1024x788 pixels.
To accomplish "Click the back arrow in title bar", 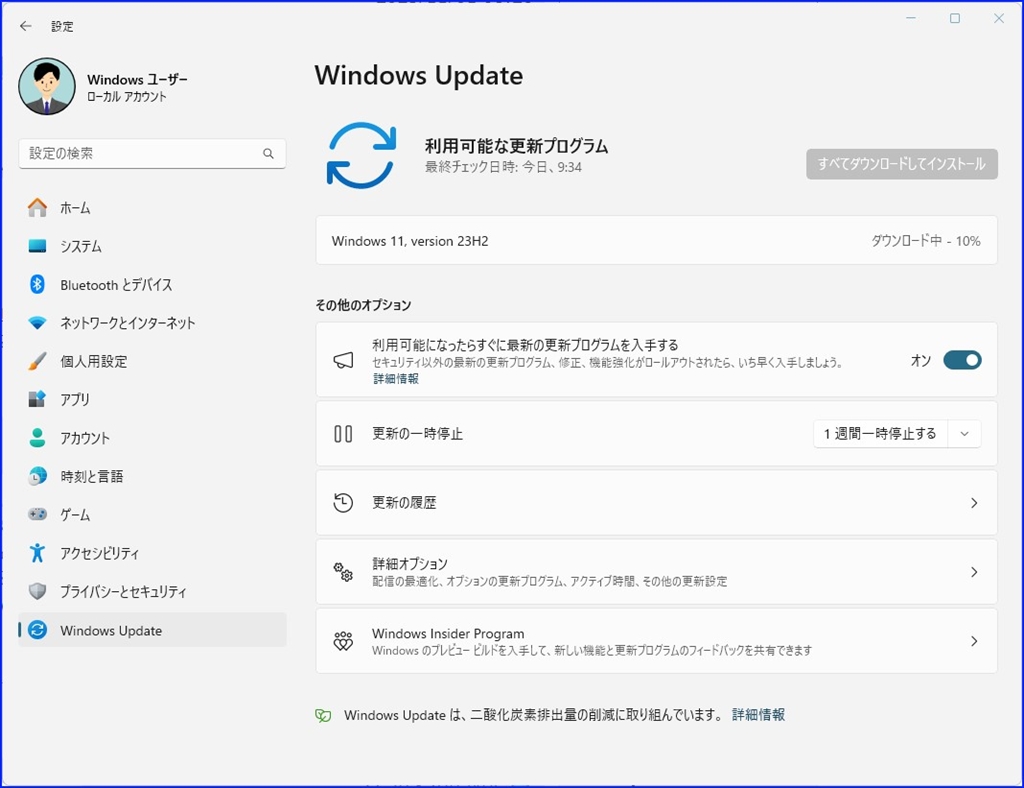I will (25, 26).
